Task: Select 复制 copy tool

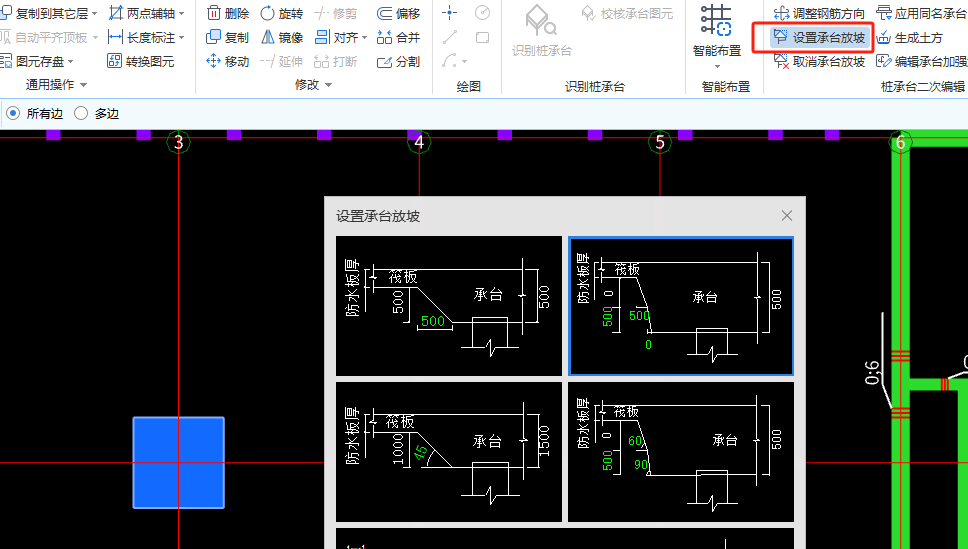Action: pyautogui.click(x=227, y=38)
